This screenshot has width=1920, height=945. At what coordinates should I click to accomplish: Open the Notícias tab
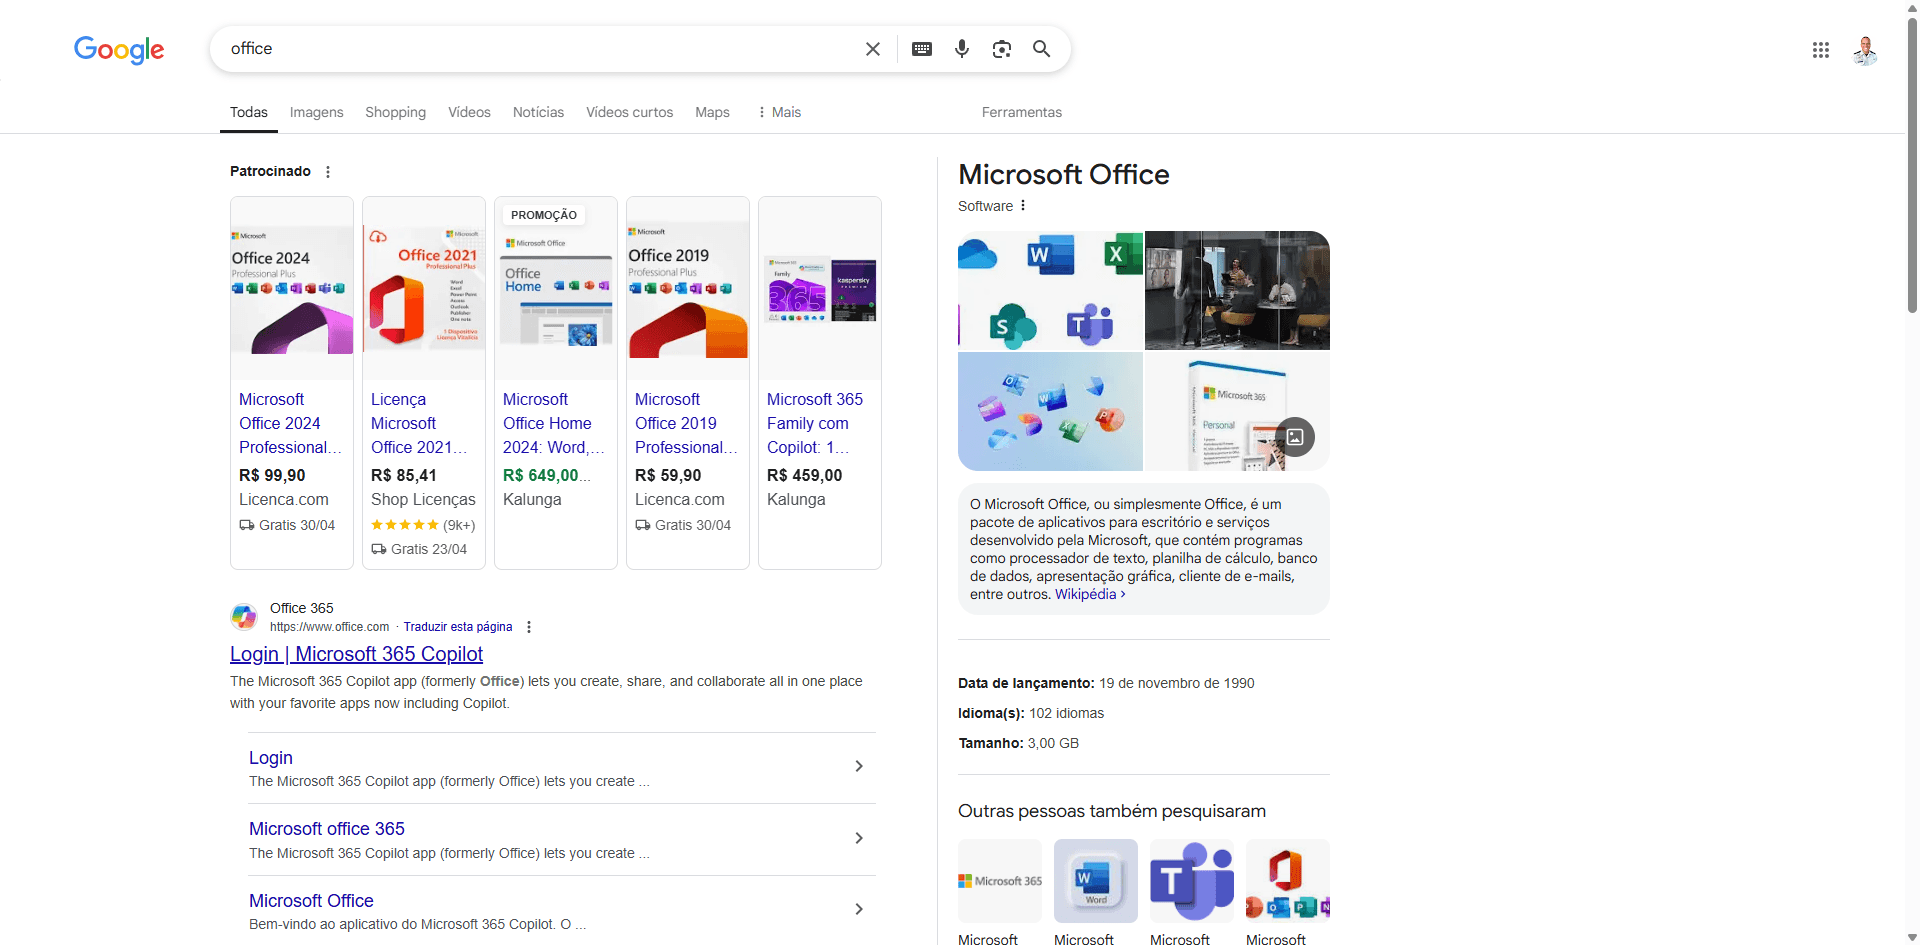coord(538,112)
